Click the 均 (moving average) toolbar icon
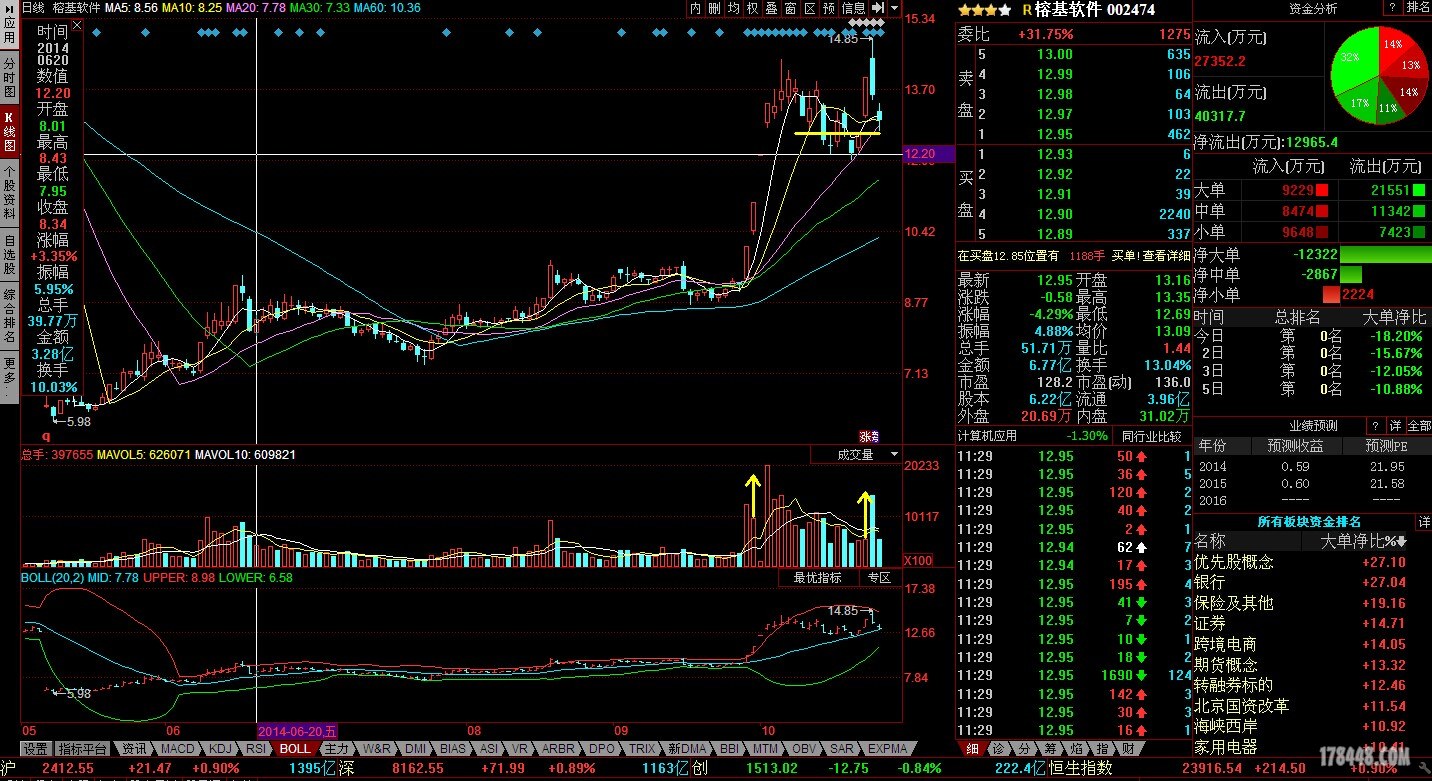1432x781 pixels. [x=733, y=8]
